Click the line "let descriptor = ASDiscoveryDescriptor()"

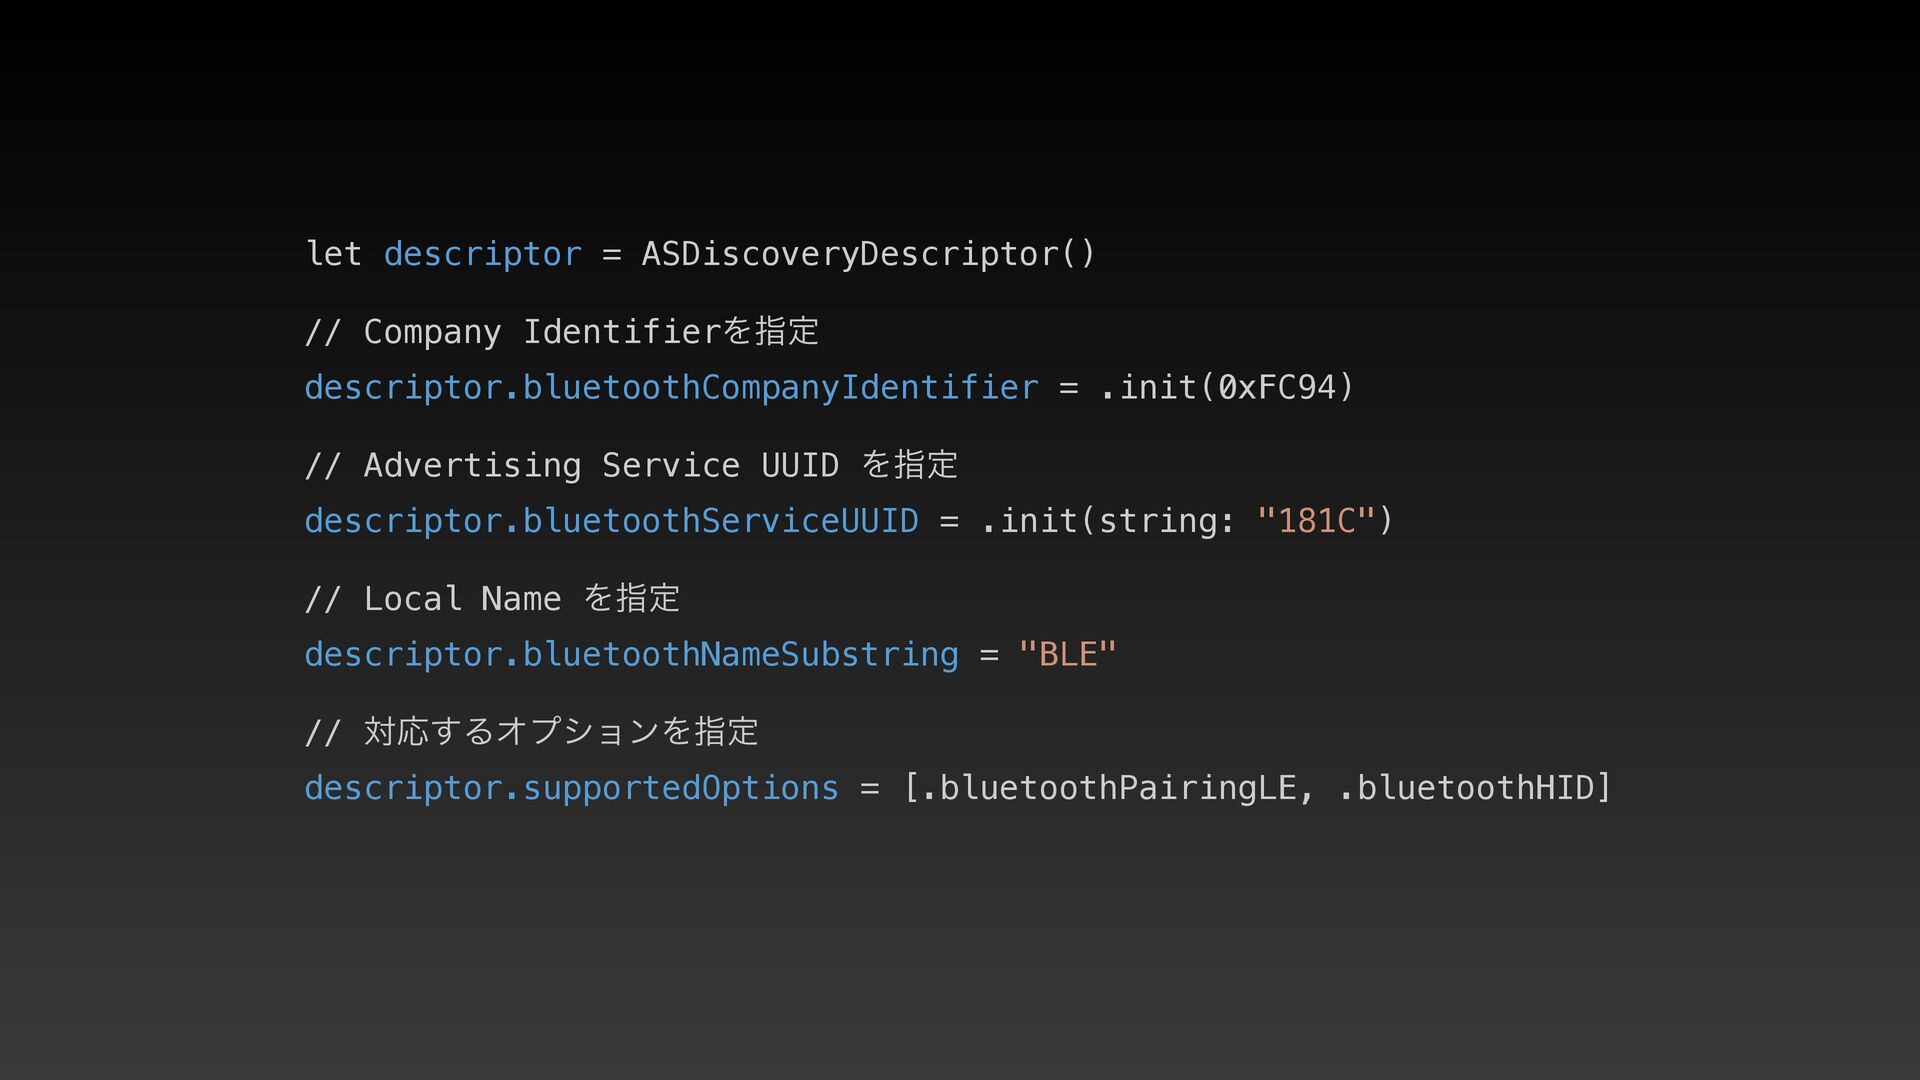[700, 254]
